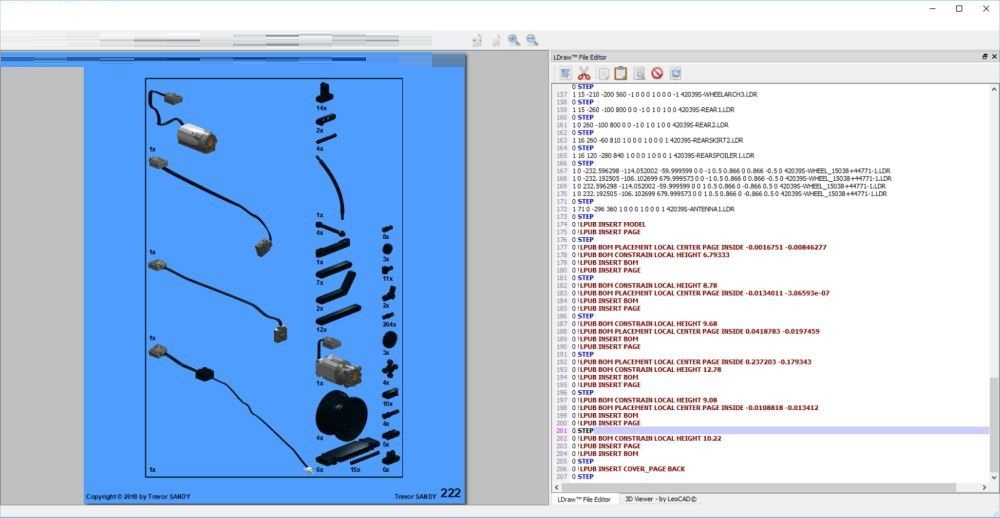Click the Copy icon in editor toolbar
The height and width of the screenshot is (518, 1000).
coord(603,73)
